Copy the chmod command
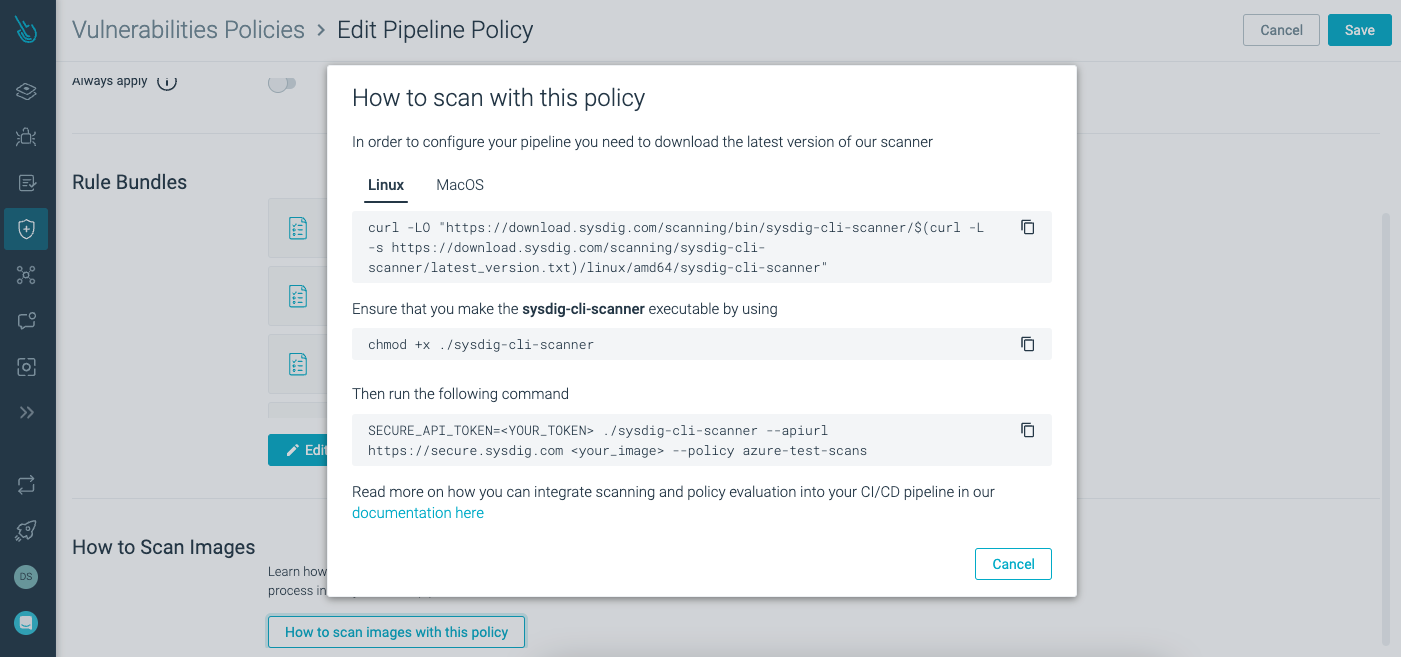 coord(1027,344)
